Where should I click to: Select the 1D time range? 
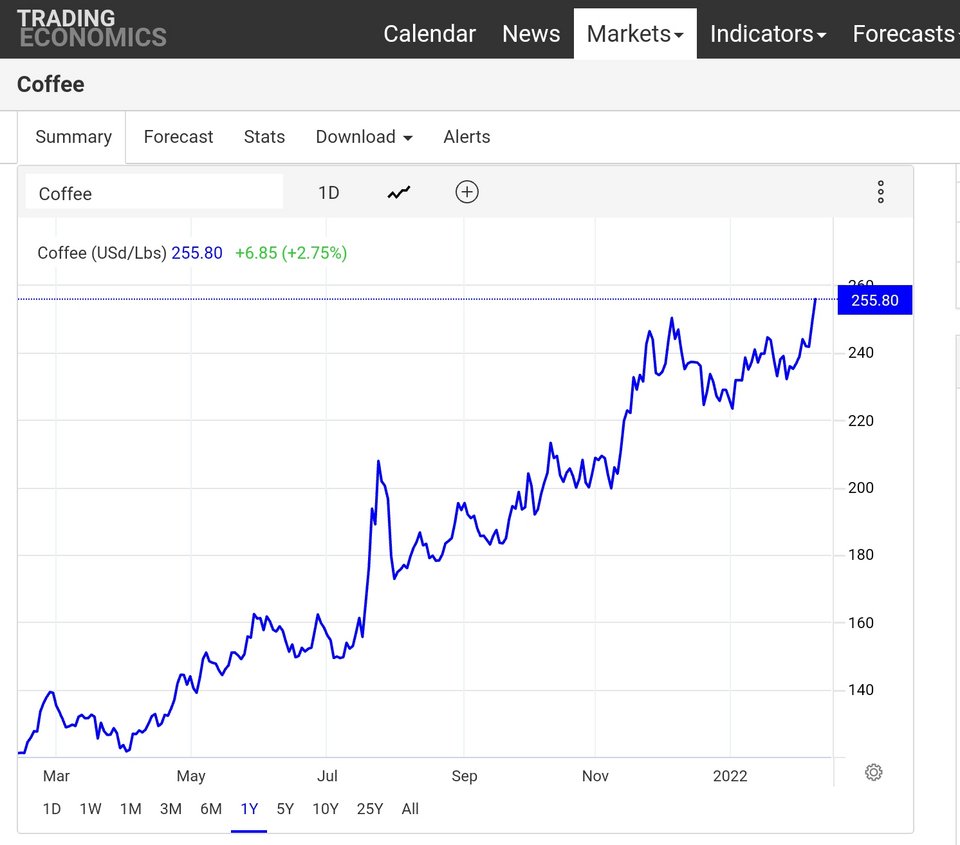[51, 809]
